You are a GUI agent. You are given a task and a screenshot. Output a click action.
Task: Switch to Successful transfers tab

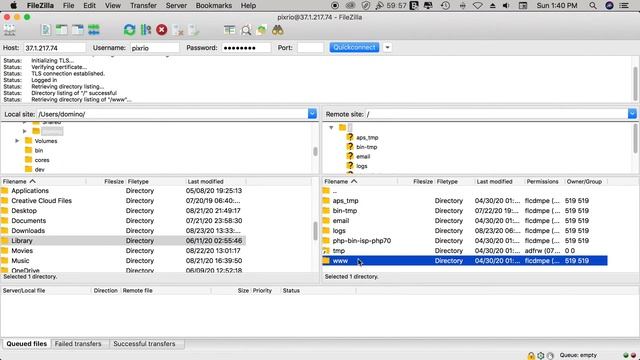pos(144,344)
